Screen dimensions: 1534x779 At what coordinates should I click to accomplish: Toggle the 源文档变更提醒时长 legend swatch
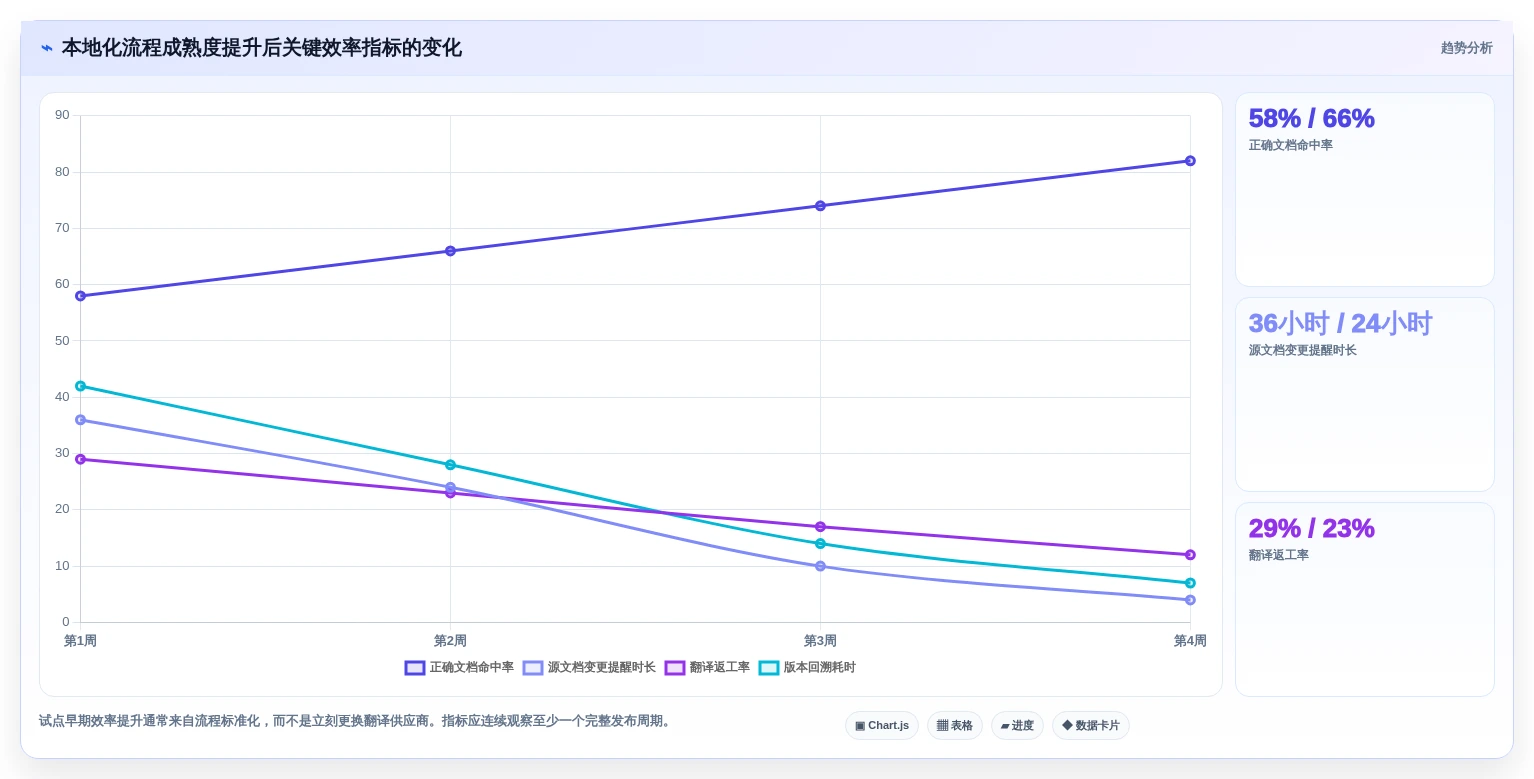pyautogui.click(x=533, y=668)
